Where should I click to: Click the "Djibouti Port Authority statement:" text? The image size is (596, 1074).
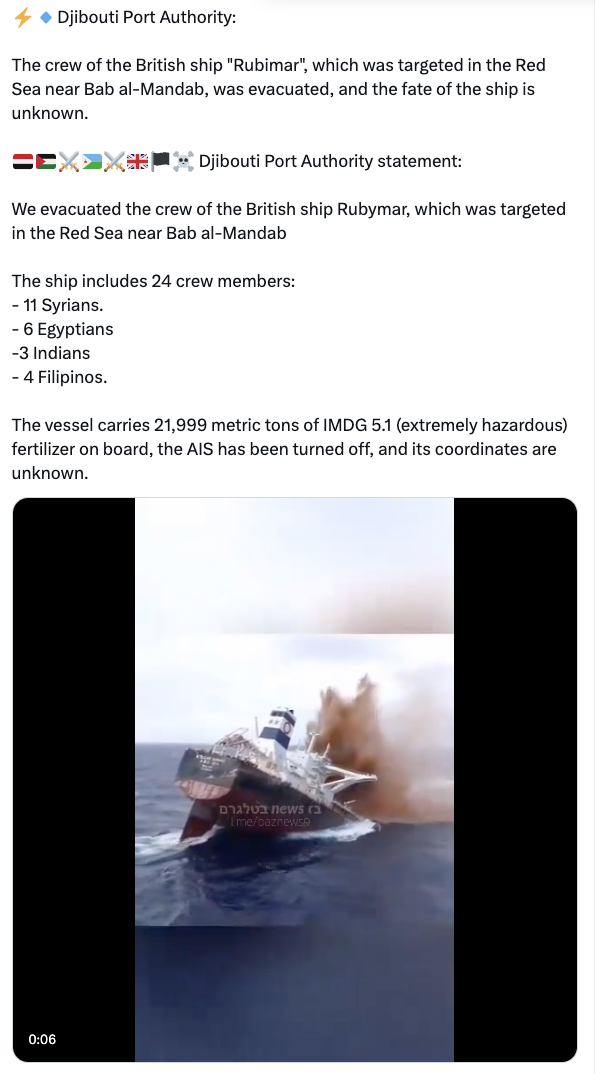click(x=330, y=161)
